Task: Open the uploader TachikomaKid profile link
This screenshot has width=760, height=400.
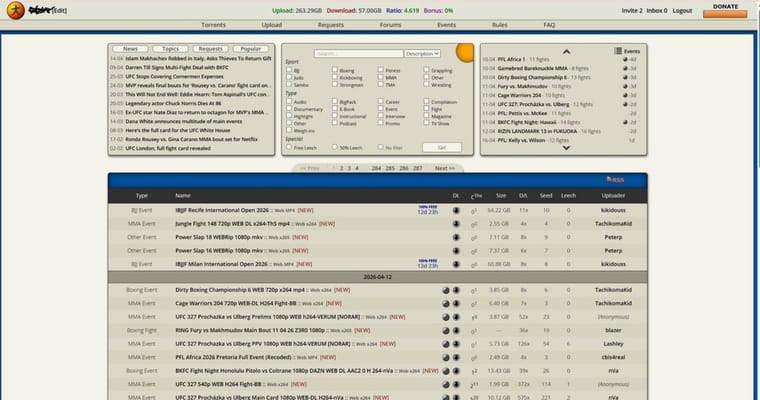Action: coord(614,225)
